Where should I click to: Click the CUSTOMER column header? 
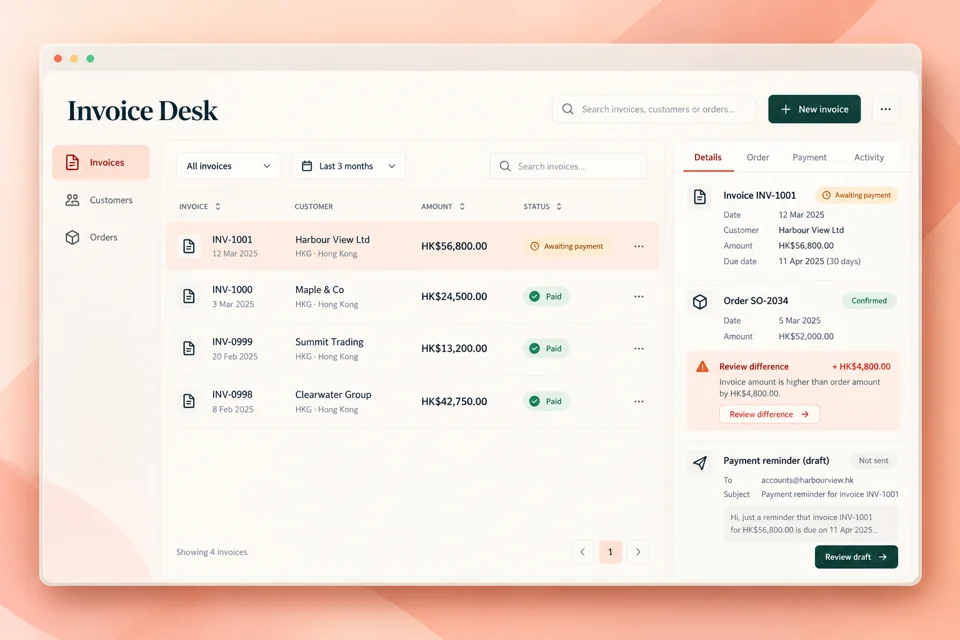(x=313, y=206)
